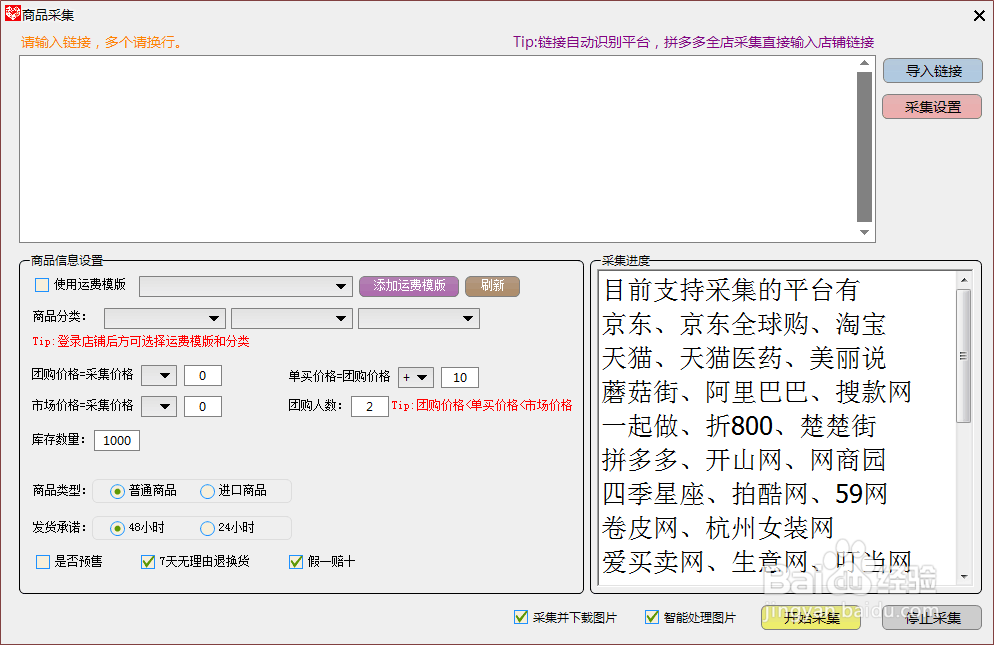This screenshot has height=645, width=994.
Task: Disable 采集并下载图片
Action: 521,617
